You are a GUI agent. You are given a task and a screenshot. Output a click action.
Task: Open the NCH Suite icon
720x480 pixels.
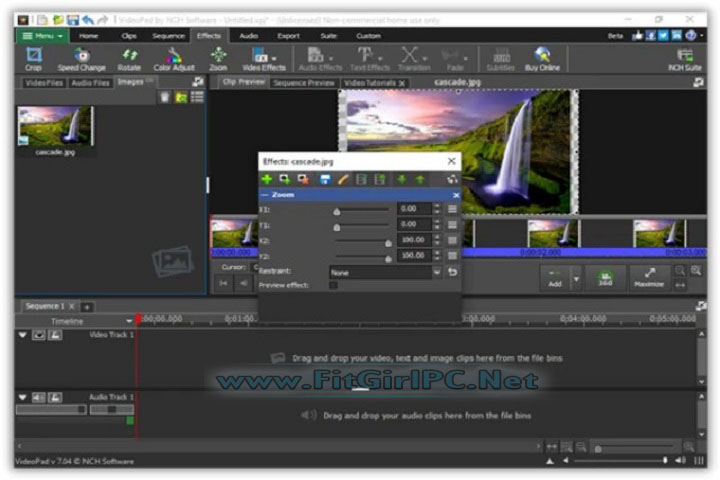click(685, 57)
